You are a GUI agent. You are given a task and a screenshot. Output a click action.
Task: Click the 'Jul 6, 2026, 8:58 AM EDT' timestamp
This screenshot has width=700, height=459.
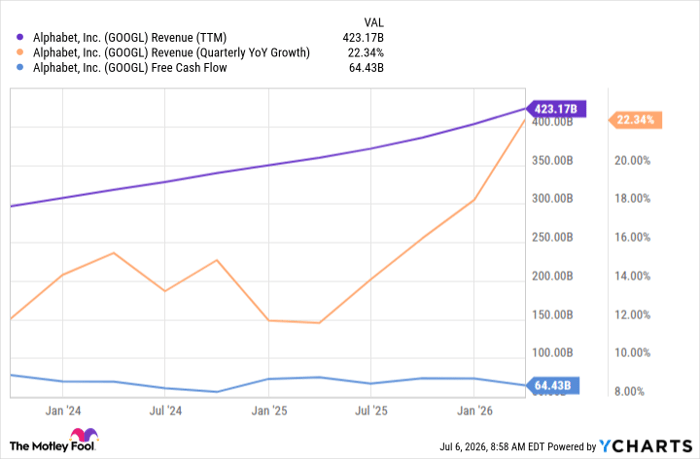coord(492,446)
